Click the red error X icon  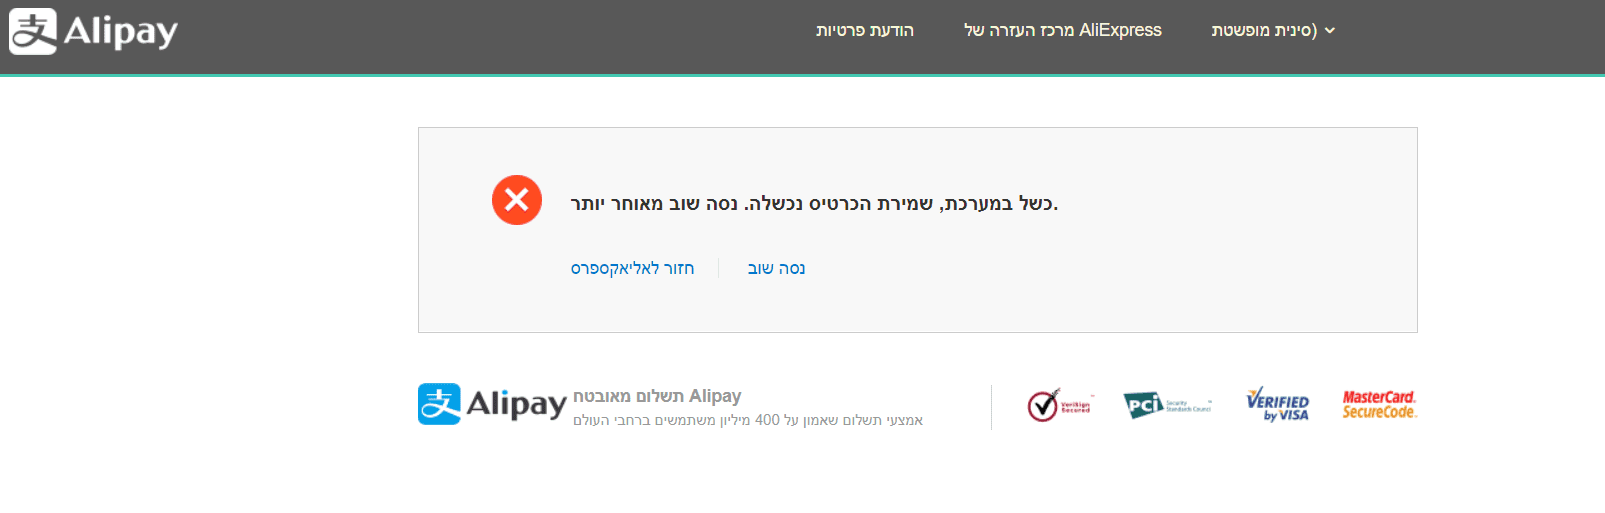[x=517, y=200]
